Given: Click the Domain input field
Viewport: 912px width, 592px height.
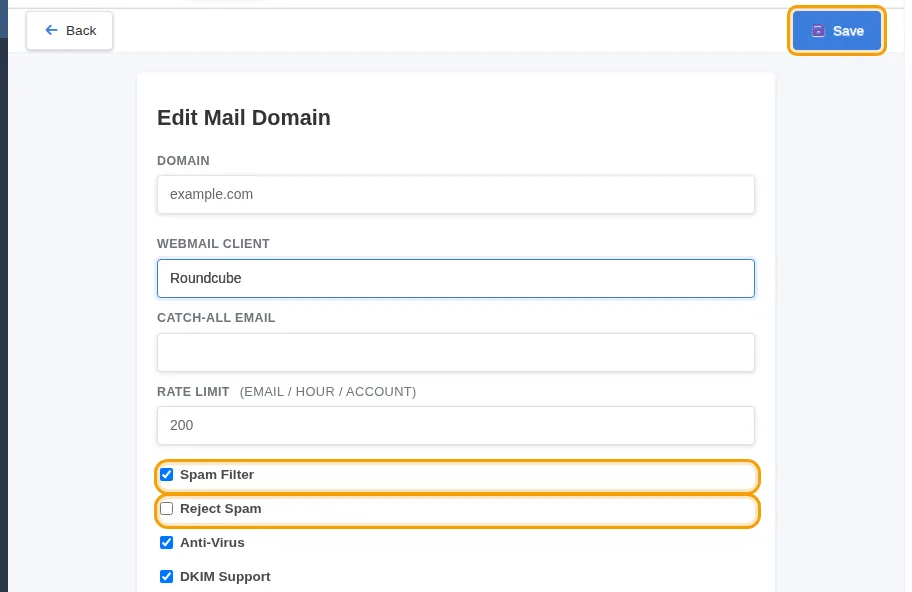Looking at the screenshot, I should pos(455,194).
